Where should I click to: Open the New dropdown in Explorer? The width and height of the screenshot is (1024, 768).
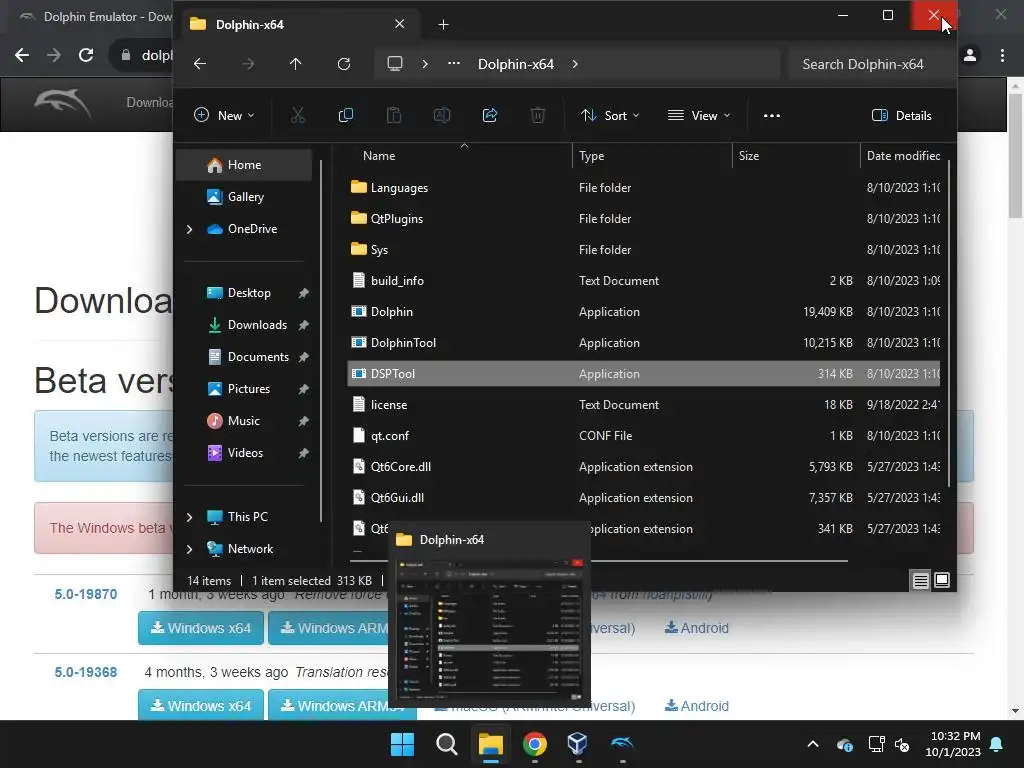point(224,116)
